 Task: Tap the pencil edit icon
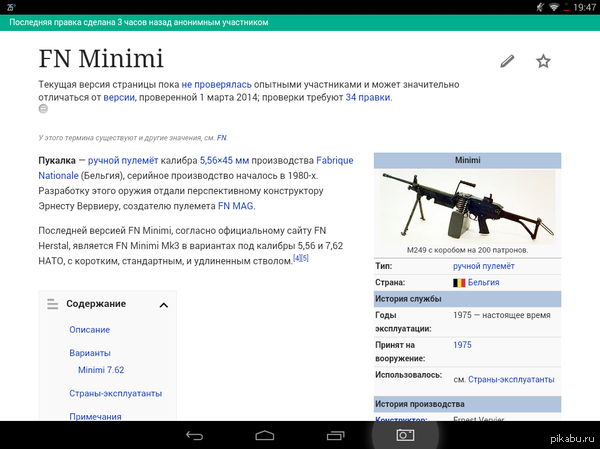[x=507, y=61]
